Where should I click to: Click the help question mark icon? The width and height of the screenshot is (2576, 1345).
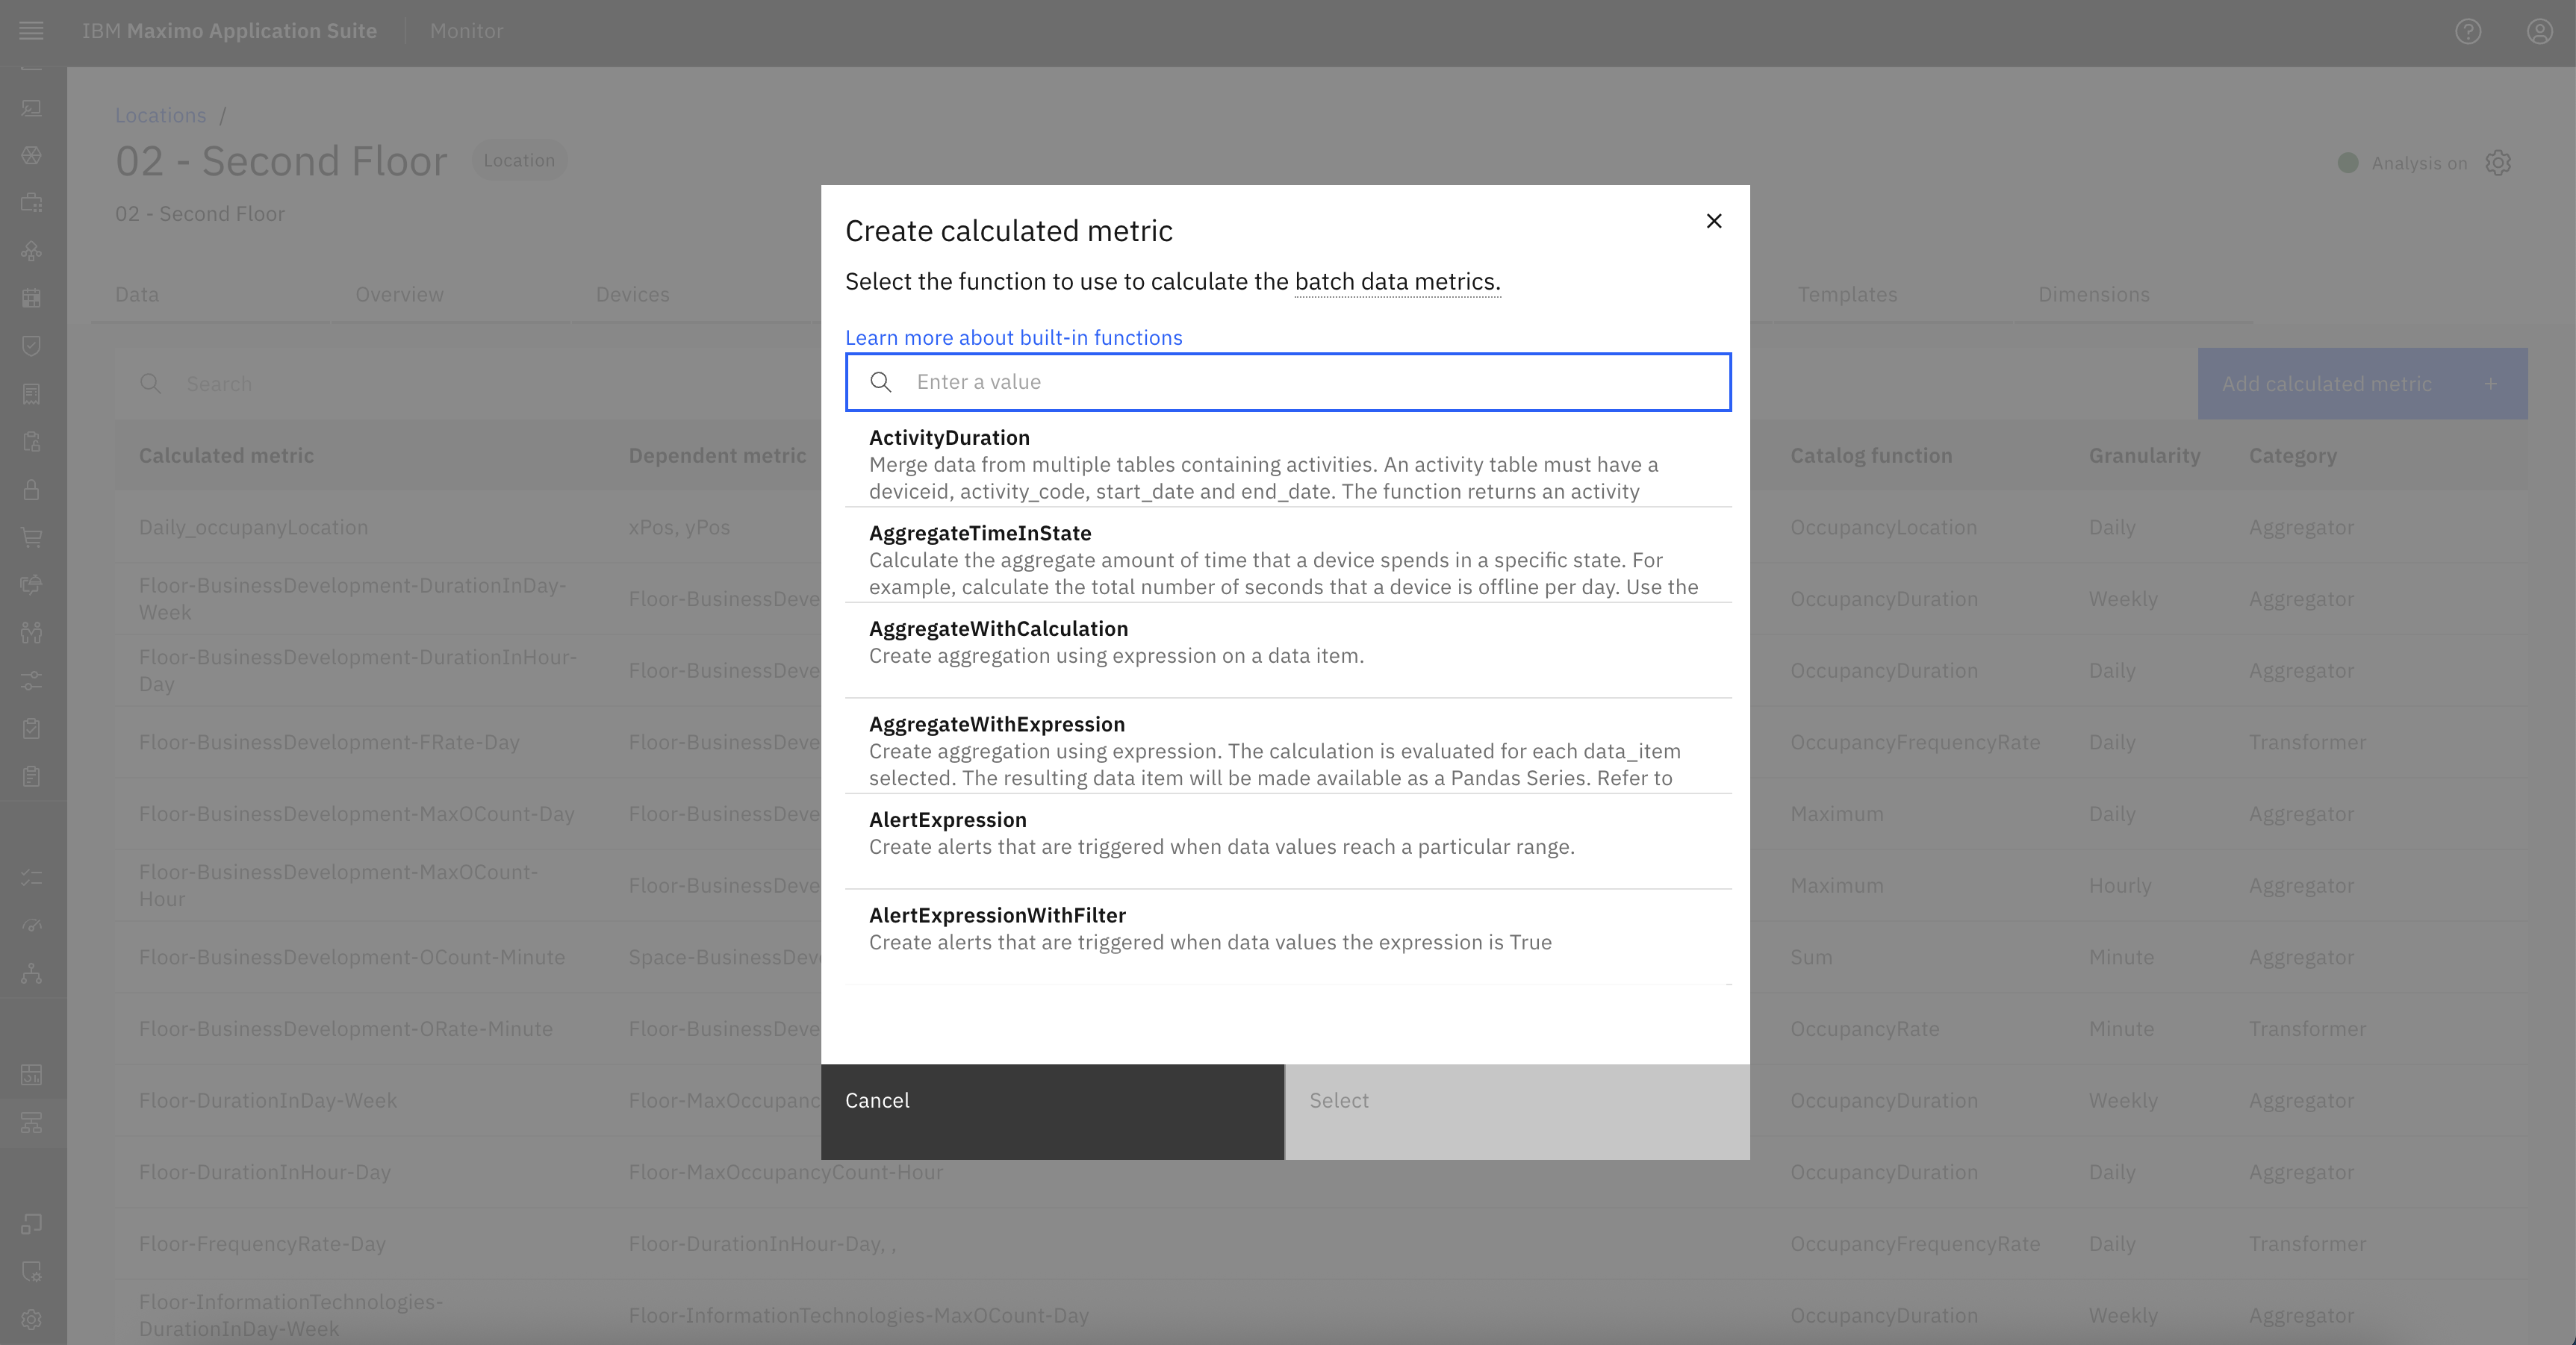[x=2468, y=31]
